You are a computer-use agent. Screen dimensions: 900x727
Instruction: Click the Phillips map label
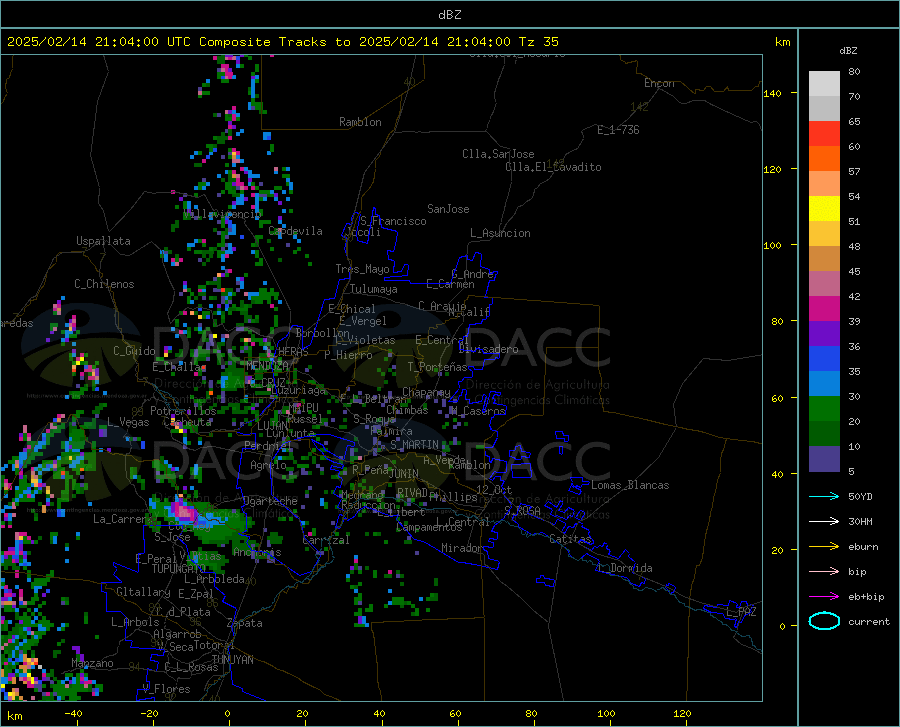(453, 496)
